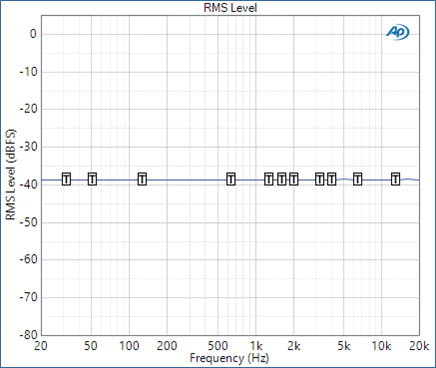
Task: Select the RMS Level (dBFS) vertical axis label
Action: point(11,174)
